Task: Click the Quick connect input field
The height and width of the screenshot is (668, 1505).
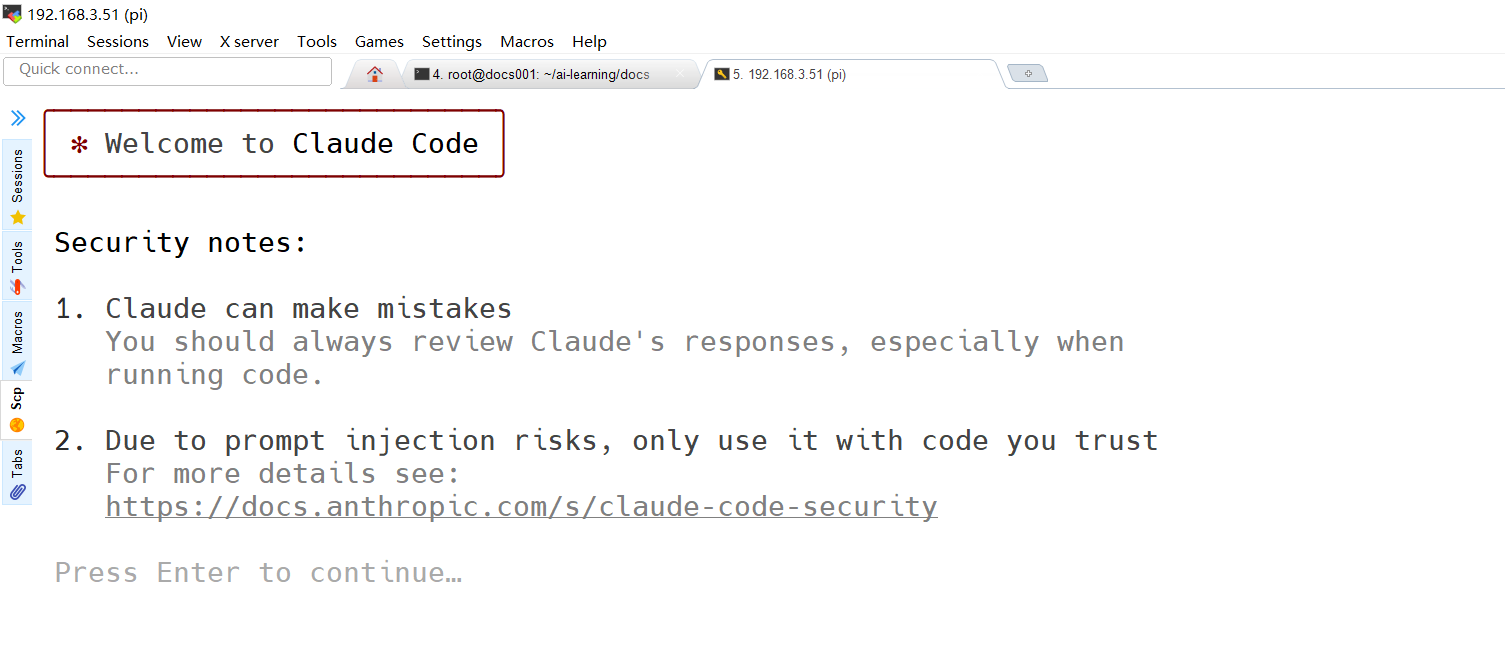Action: click(167, 70)
